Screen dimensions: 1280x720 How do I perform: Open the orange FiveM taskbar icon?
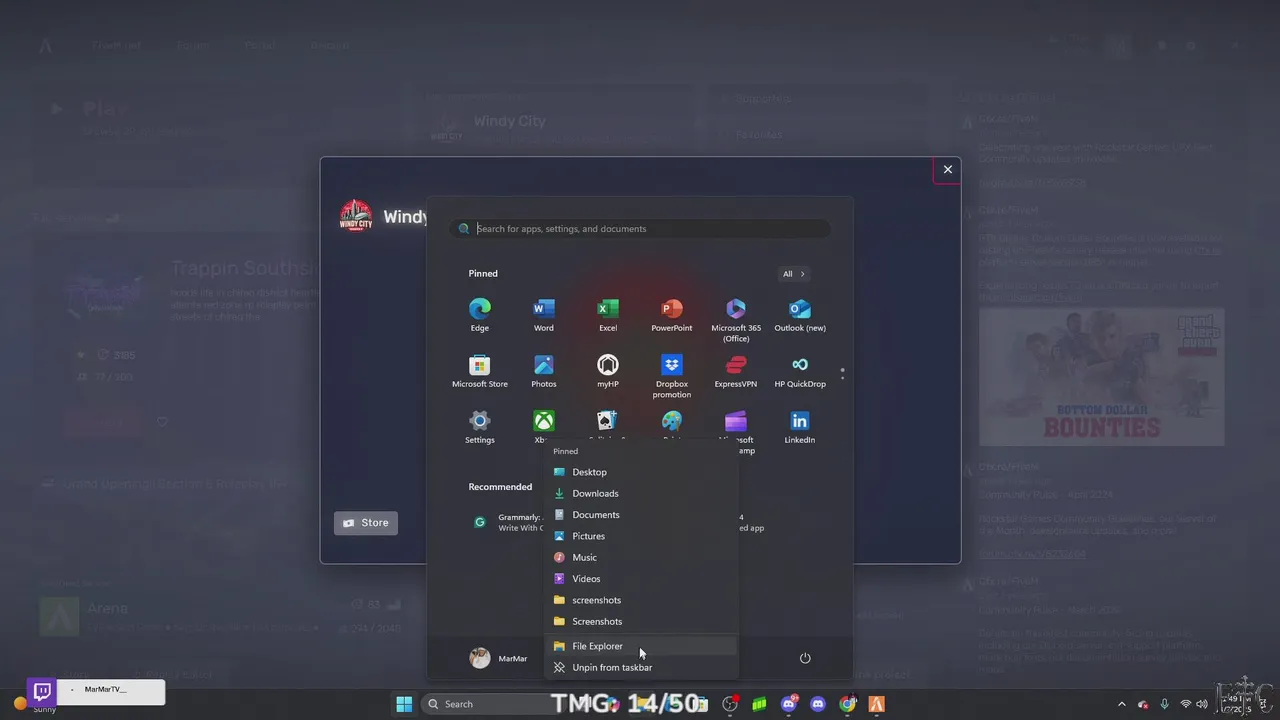(877, 704)
